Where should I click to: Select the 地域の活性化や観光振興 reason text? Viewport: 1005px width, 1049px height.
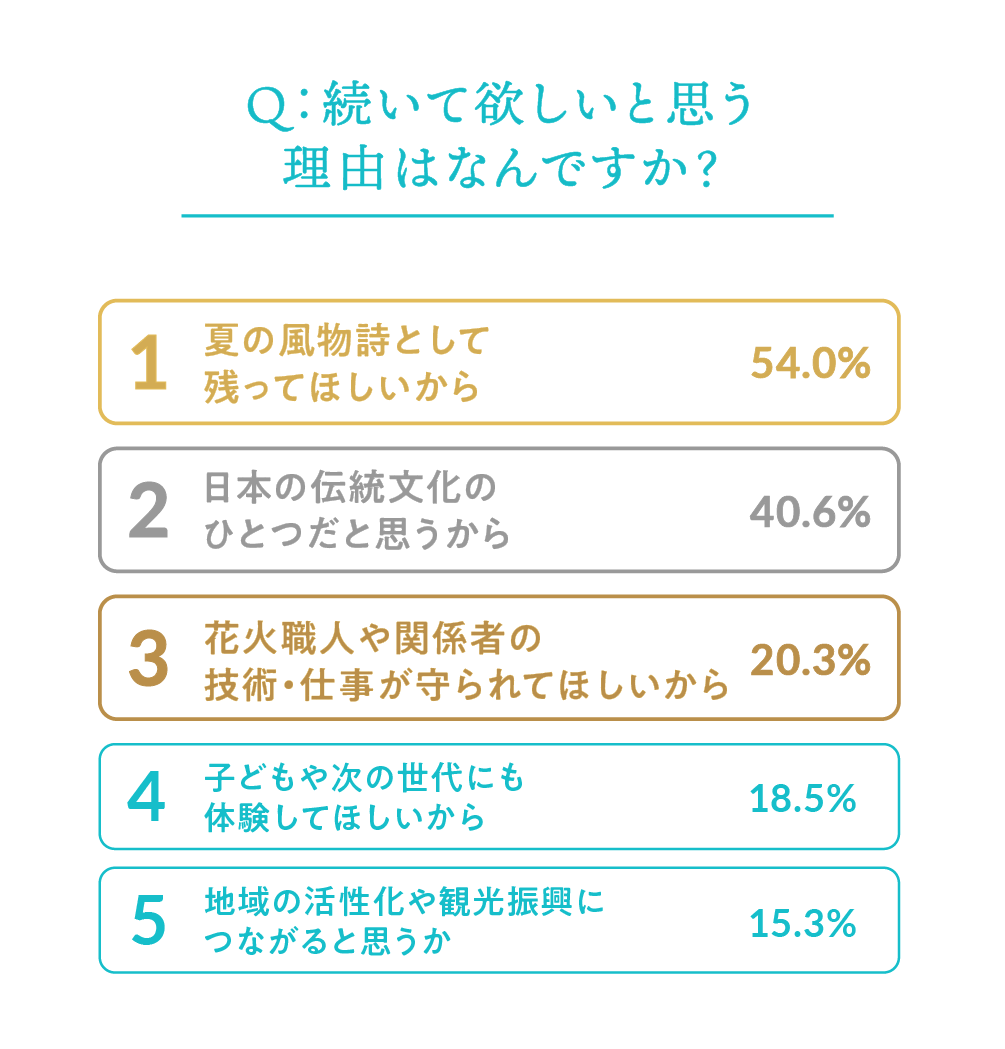(404, 922)
